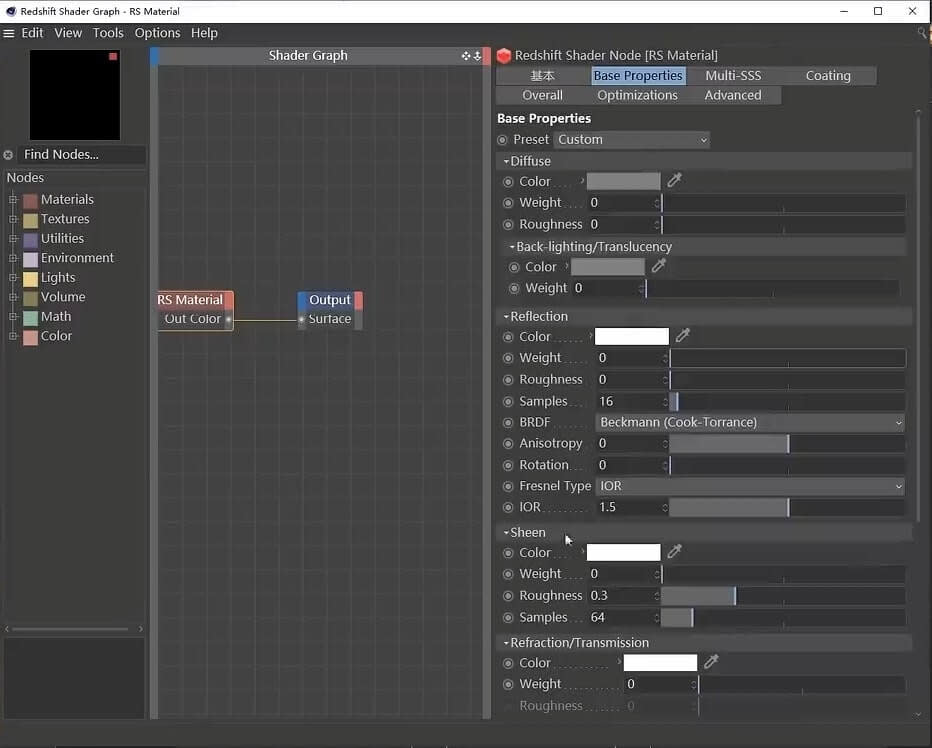Image resolution: width=932 pixels, height=748 pixels.
Task: Toggle animation dot for Anisotropy
Action: coord(508,444)
